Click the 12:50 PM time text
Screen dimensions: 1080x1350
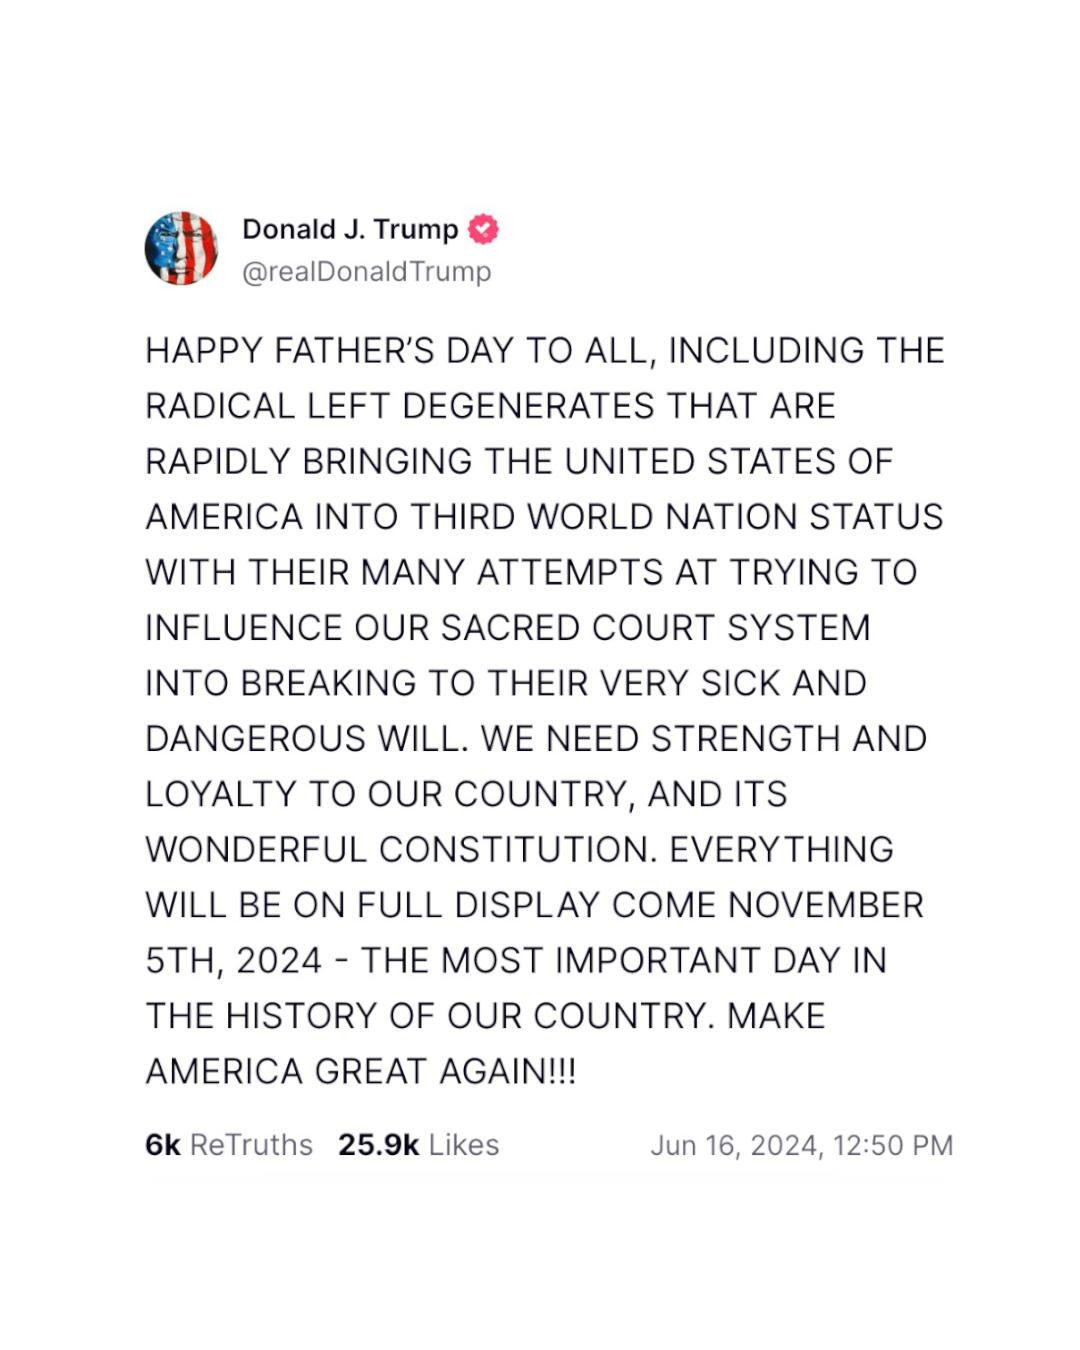pos(893,1145)
